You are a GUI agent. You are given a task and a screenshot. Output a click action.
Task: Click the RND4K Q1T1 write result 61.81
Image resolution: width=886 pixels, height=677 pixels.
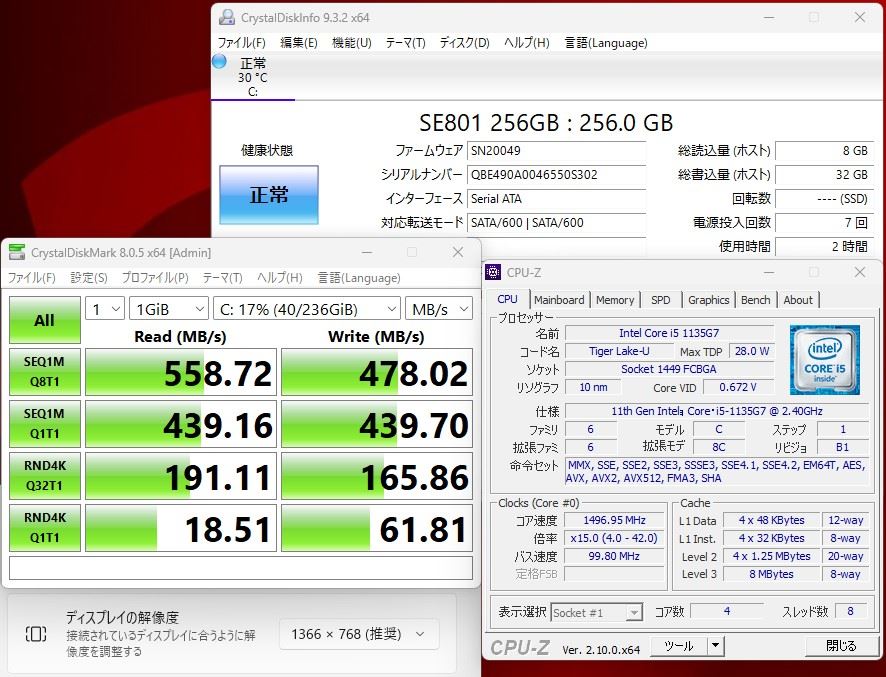point(377,528)
